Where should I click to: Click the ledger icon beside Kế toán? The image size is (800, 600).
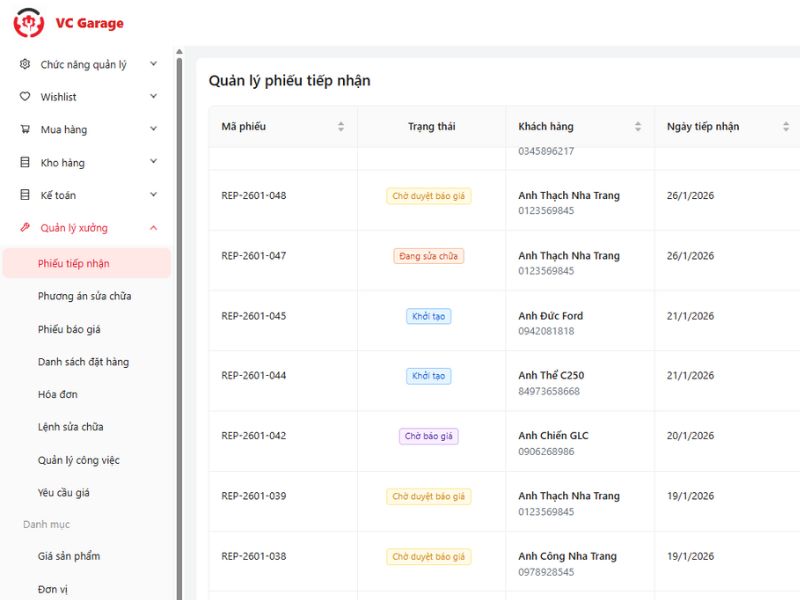click(25, 195)
